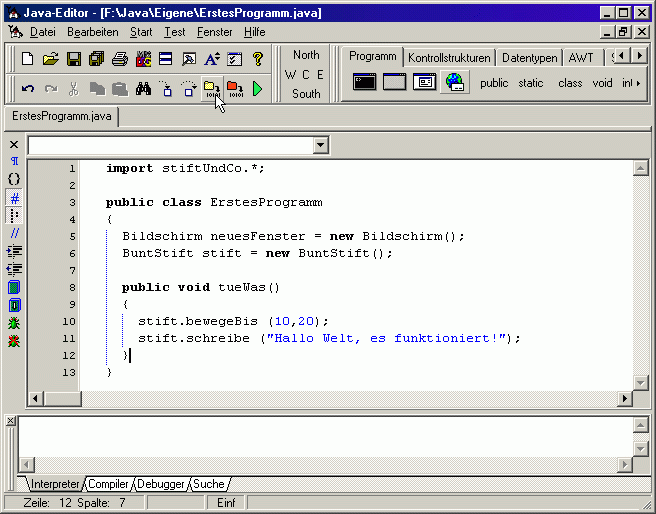Click the Undo arrow icon

click(28, 89)
